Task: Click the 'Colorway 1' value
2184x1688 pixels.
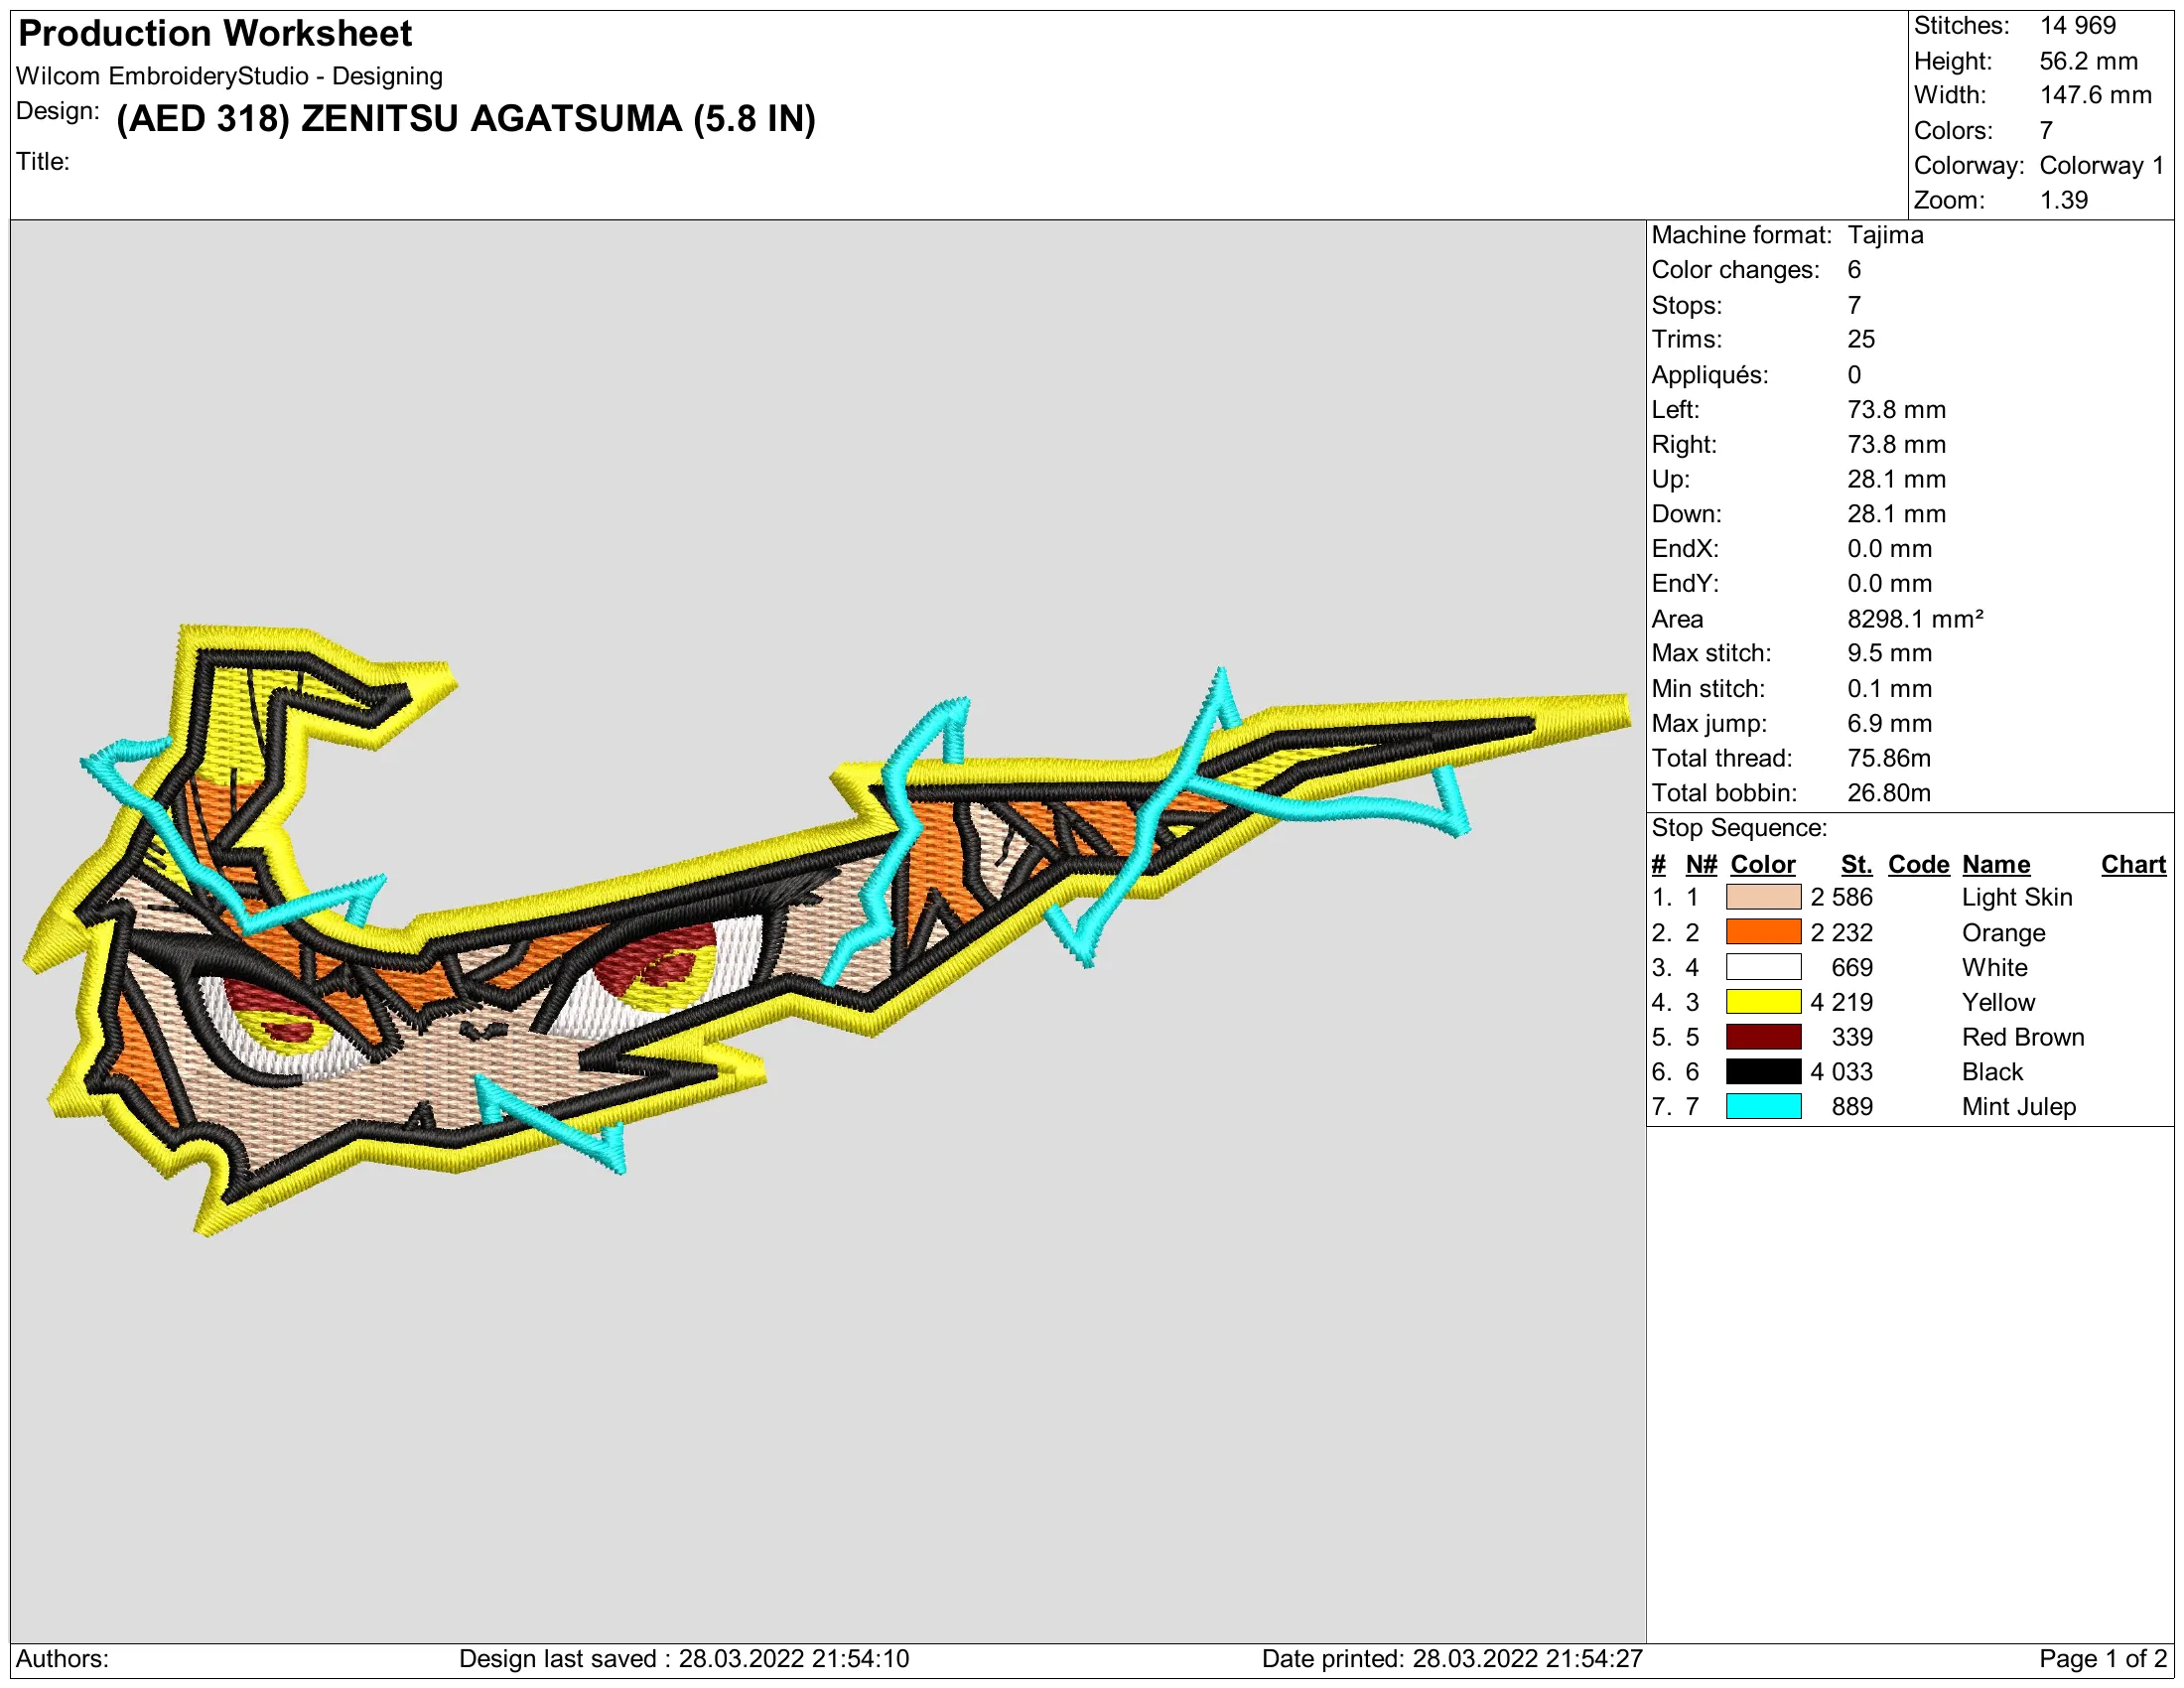Action: click(2101, 165)
